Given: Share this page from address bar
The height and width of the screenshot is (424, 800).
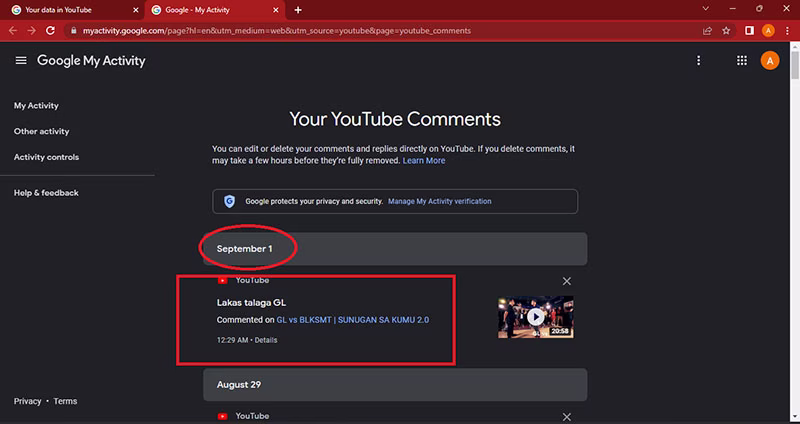Looking at the screenshot, I should [x=707, y=31].
